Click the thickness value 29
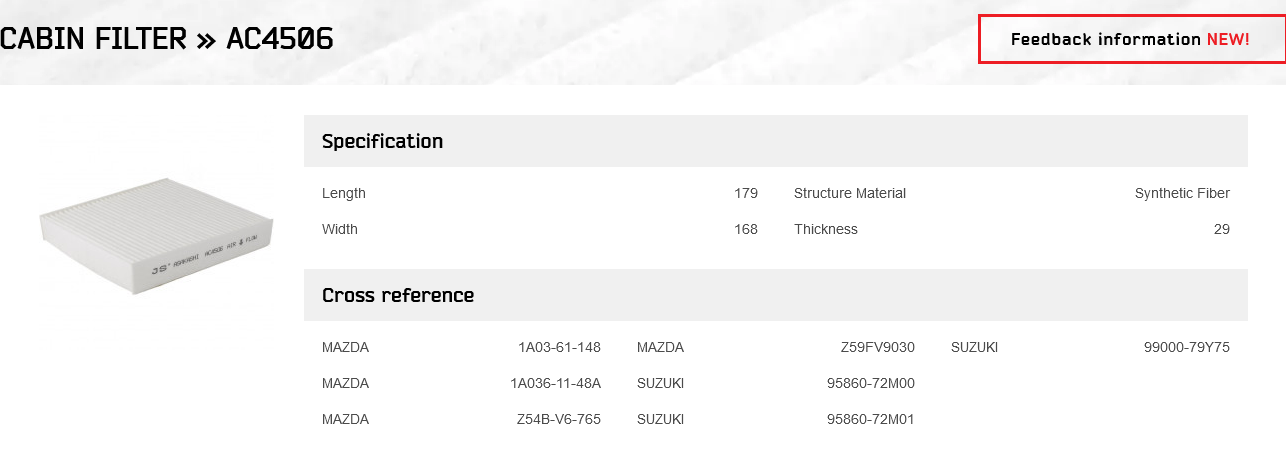The height and width of the screenshot is (464, 1286). 1222,230
